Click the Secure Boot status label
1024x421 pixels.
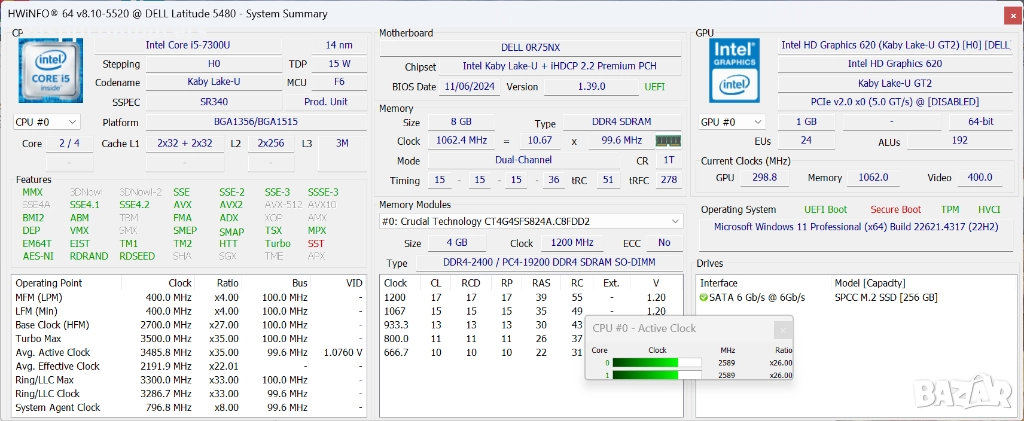pos(894,209)
